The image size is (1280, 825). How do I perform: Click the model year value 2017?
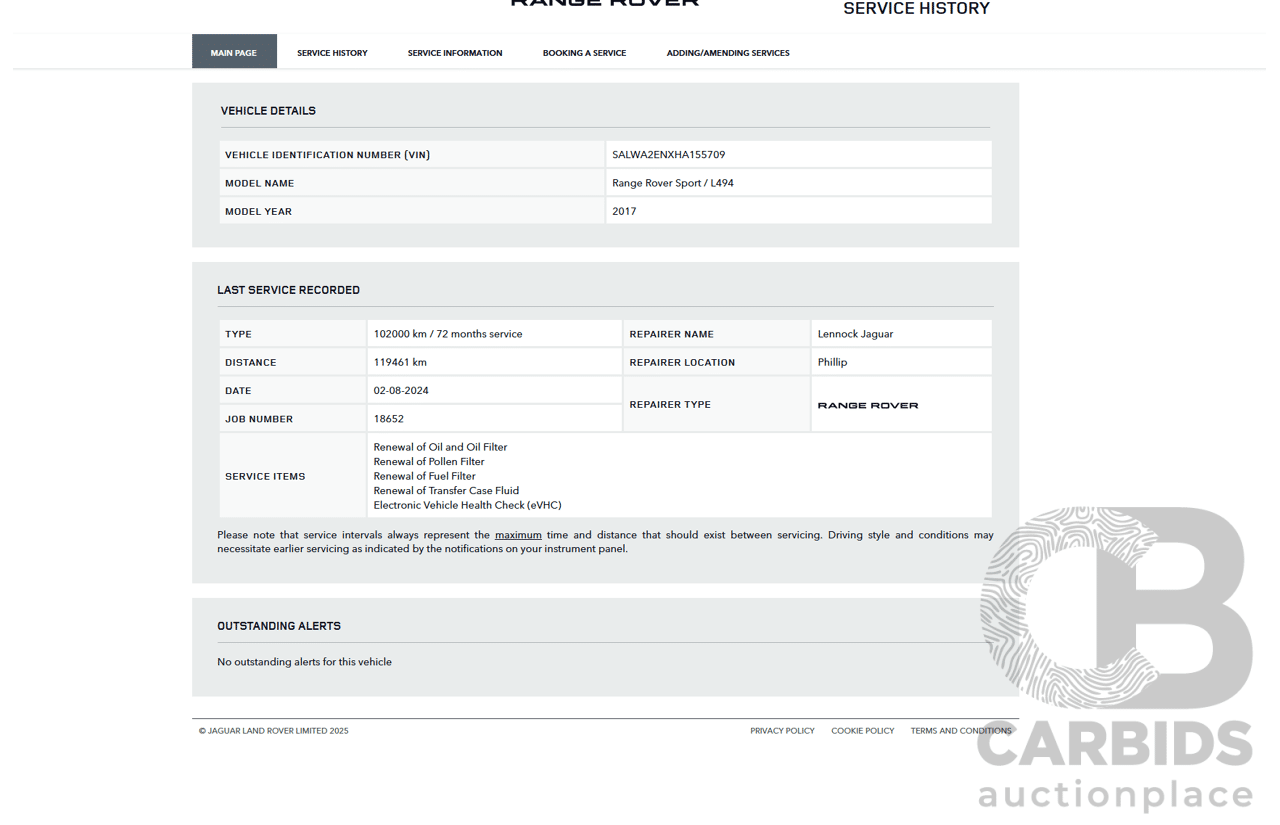pyautogui.click(x=624, y=211)
